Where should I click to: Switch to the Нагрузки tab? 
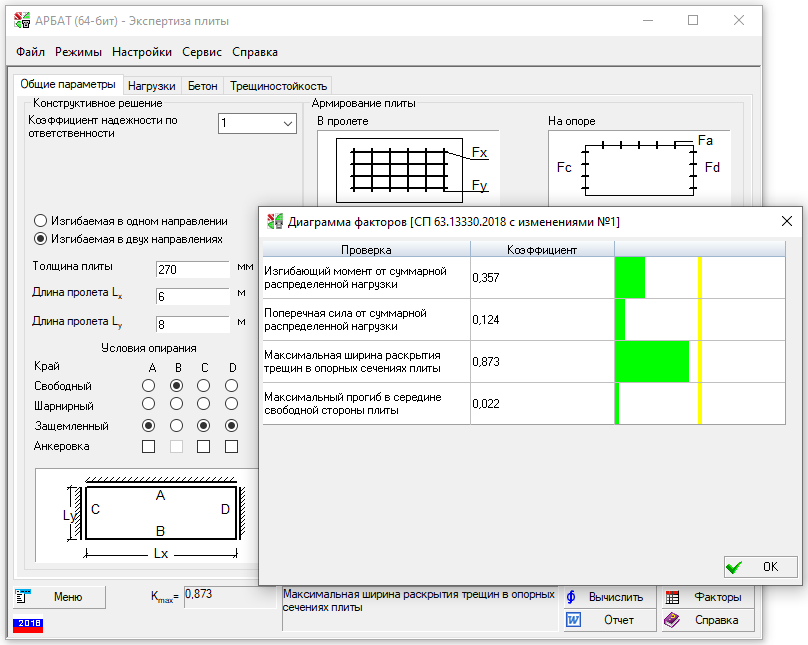(x=152, y=87)
